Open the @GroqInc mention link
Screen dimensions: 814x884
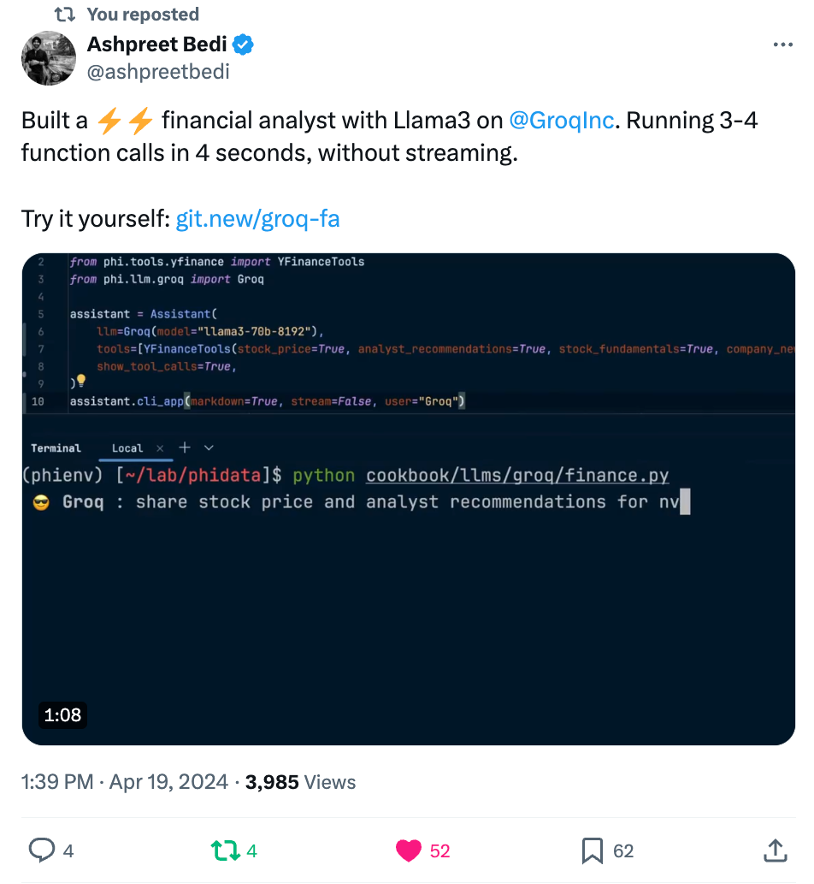(561, 121)
